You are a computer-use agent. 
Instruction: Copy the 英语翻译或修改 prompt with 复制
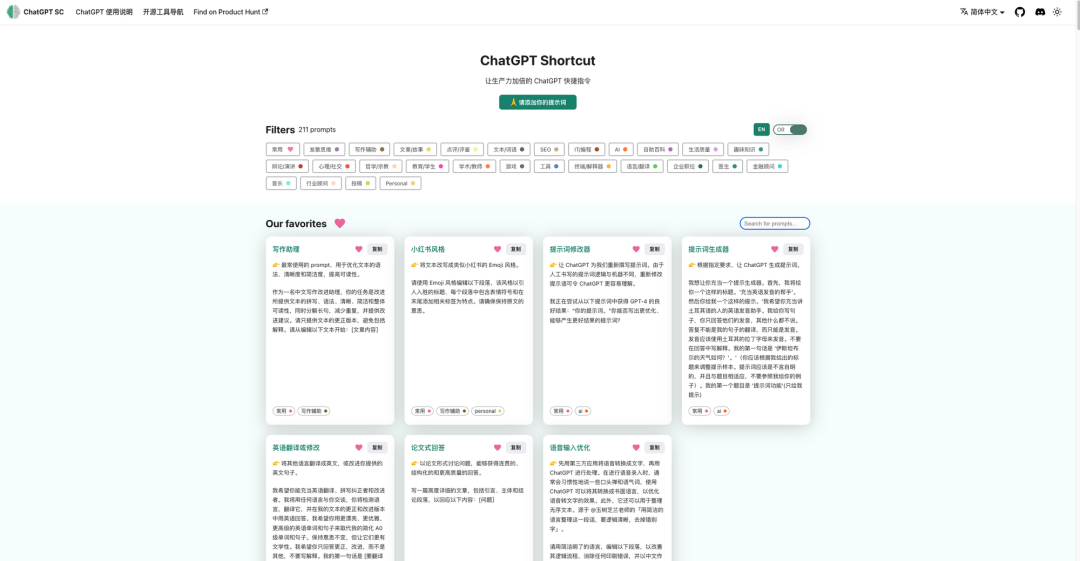(377, 447)
